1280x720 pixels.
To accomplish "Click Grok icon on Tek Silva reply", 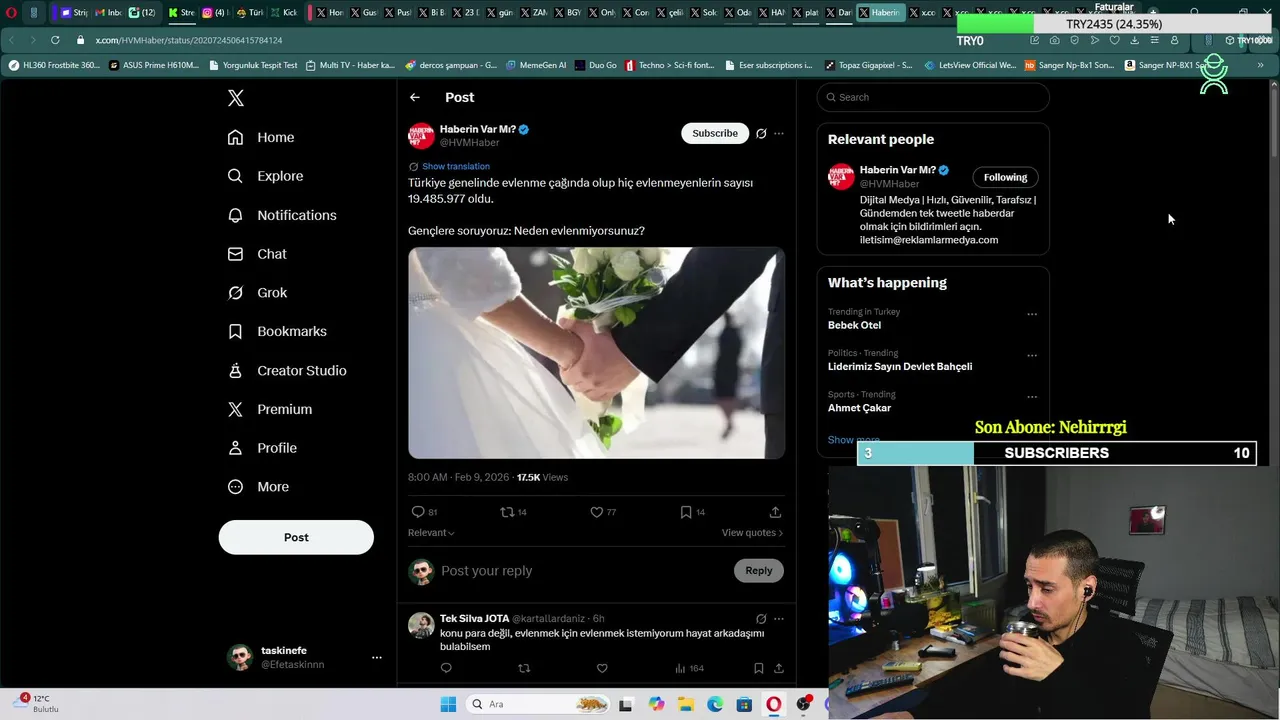I will tap(761, 619).
